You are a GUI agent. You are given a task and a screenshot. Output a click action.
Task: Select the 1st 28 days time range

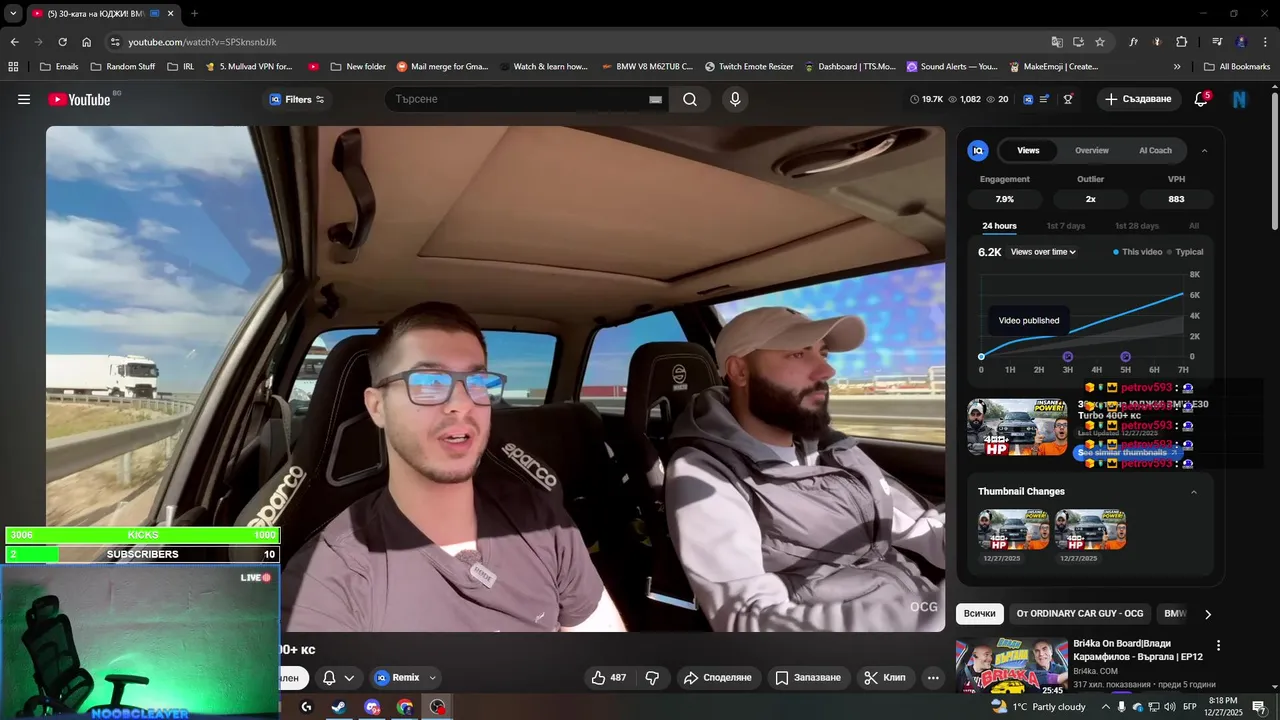1137,226
